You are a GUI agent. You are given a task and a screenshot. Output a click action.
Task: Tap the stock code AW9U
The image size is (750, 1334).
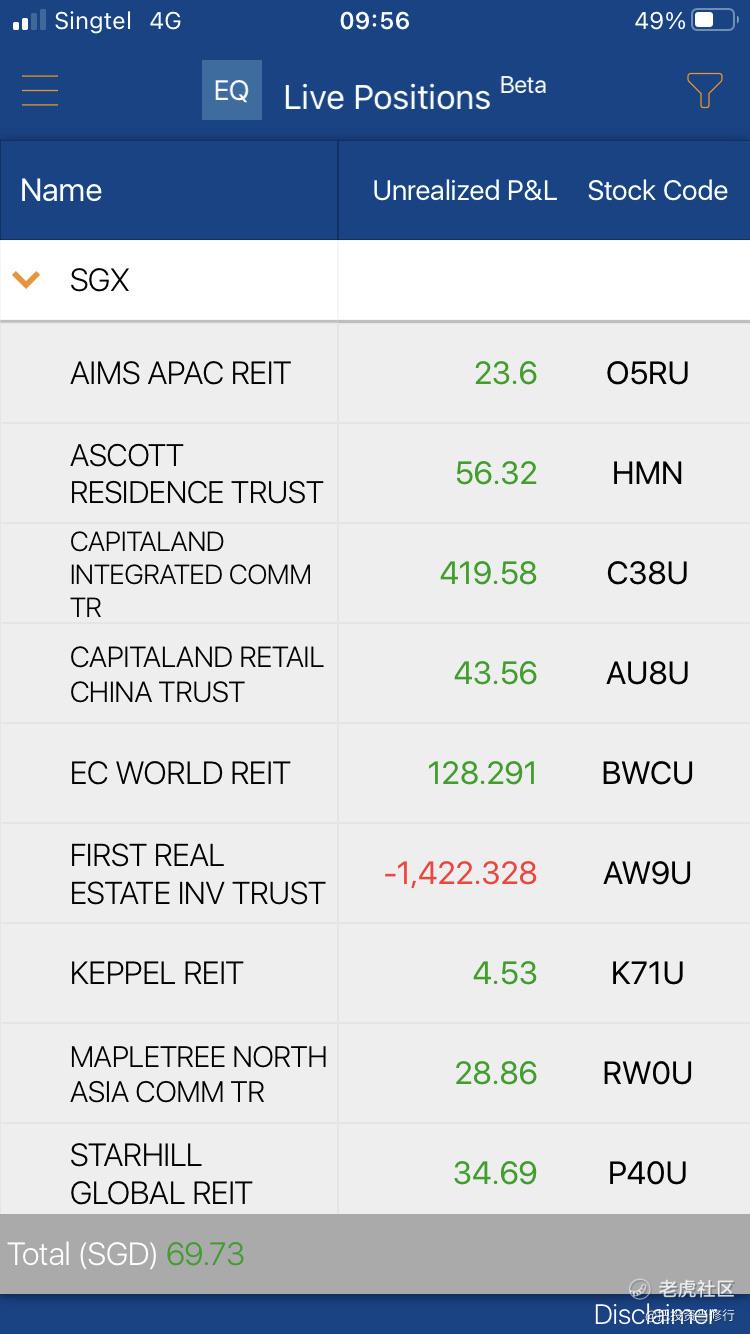click(647, 873)
